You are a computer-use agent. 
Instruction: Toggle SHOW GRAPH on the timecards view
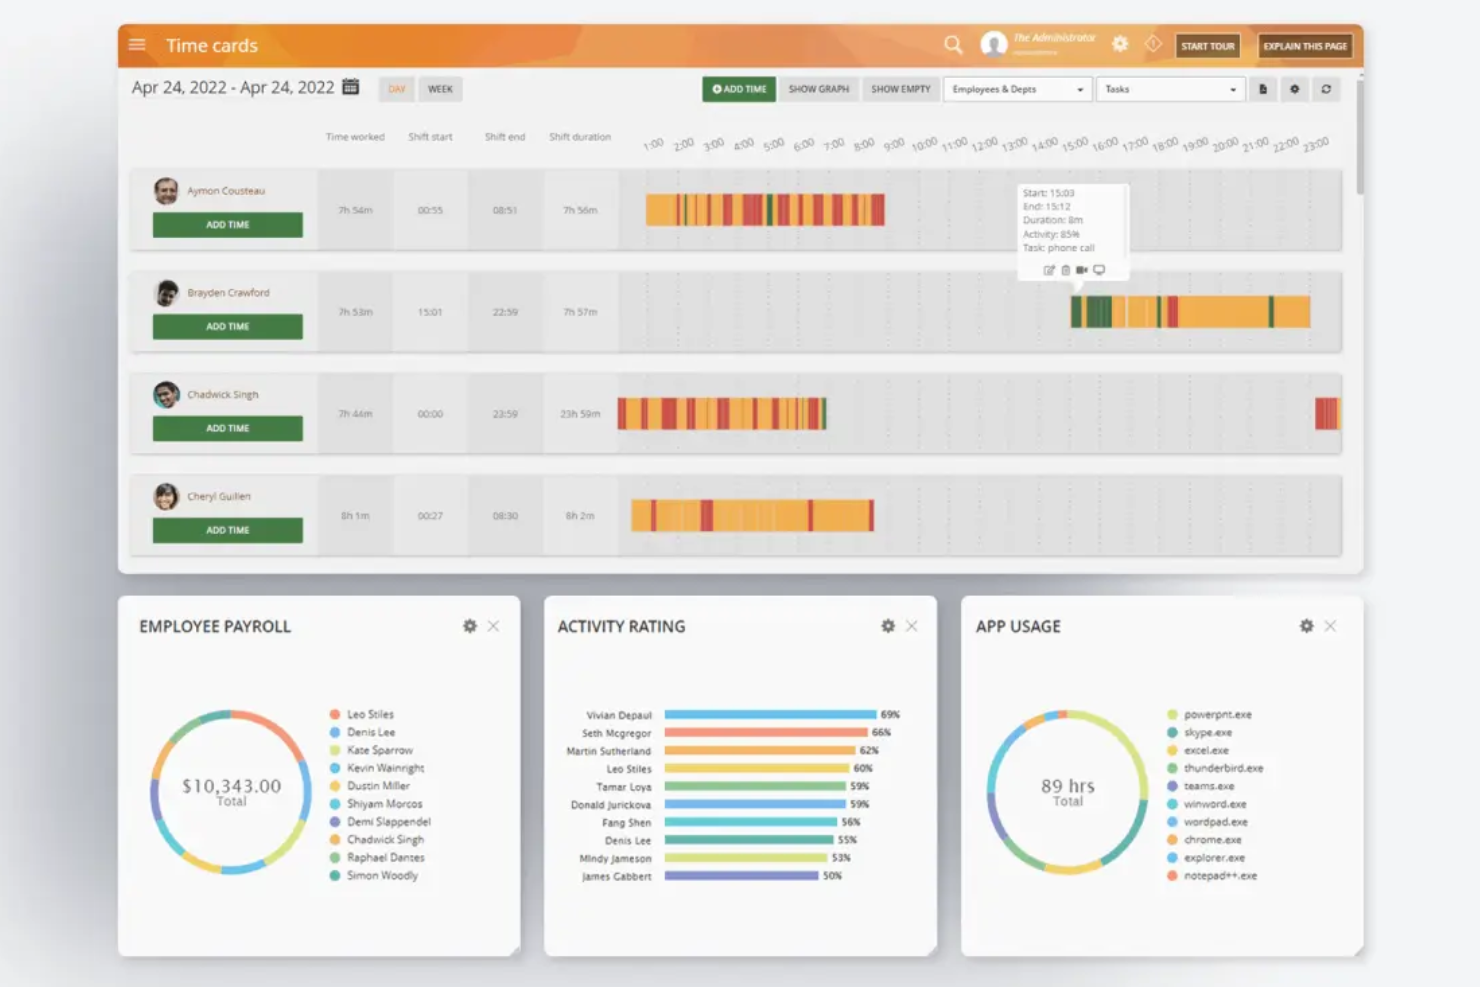click(818, 89)
